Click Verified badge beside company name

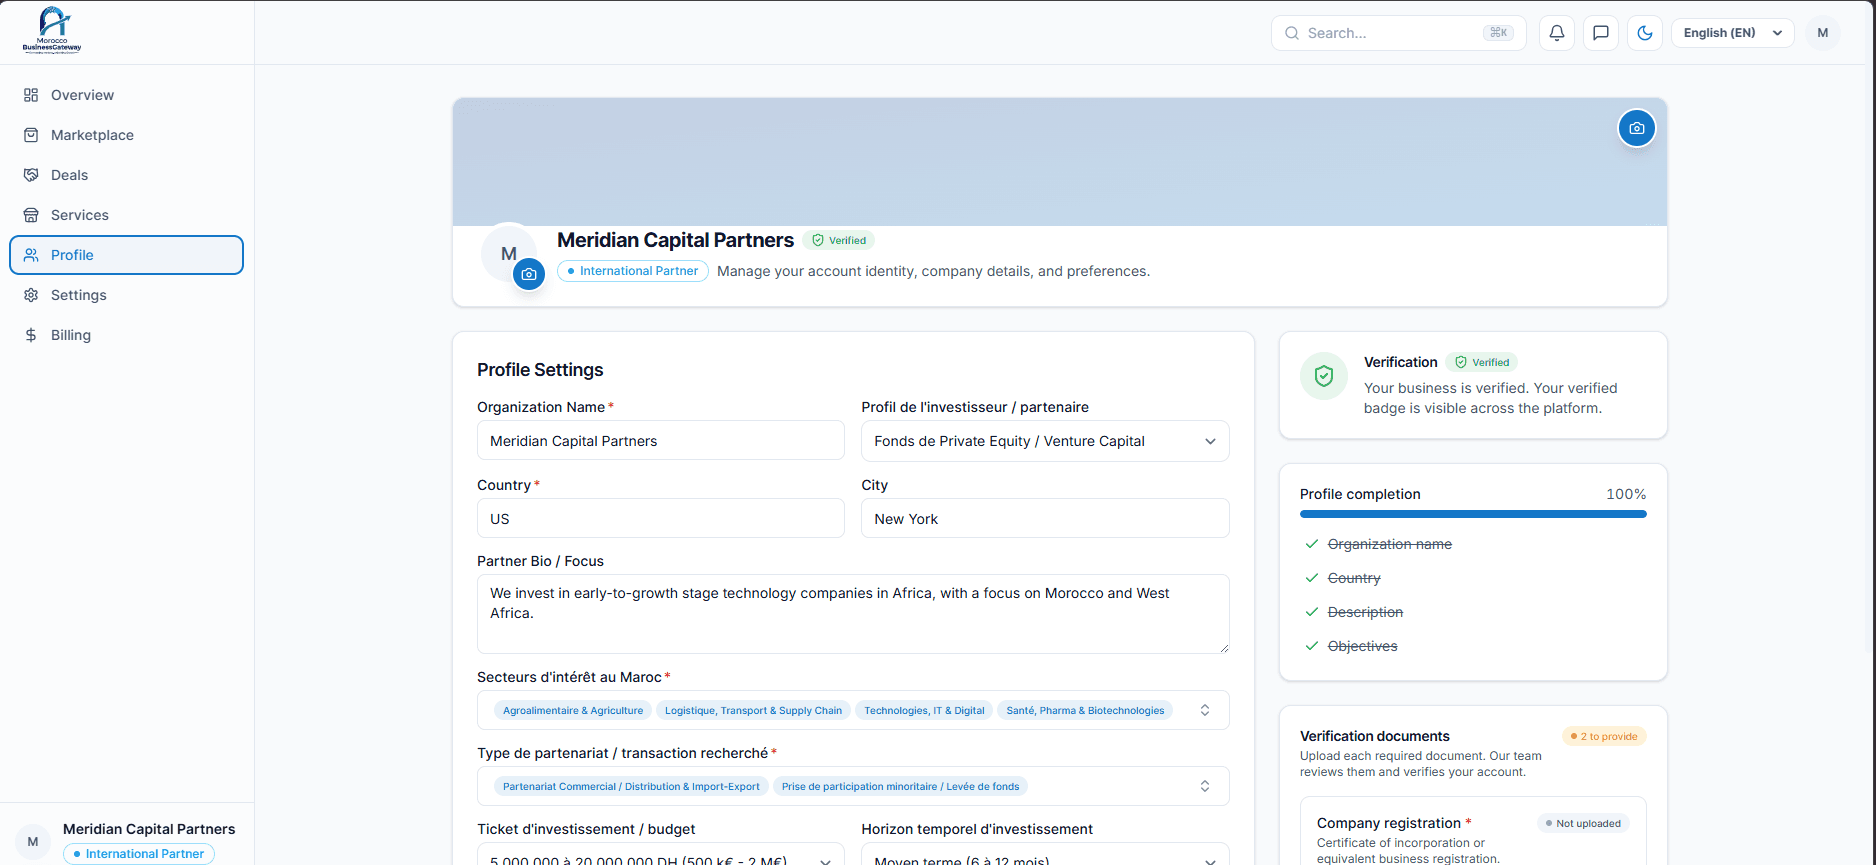tap(839, 240)
